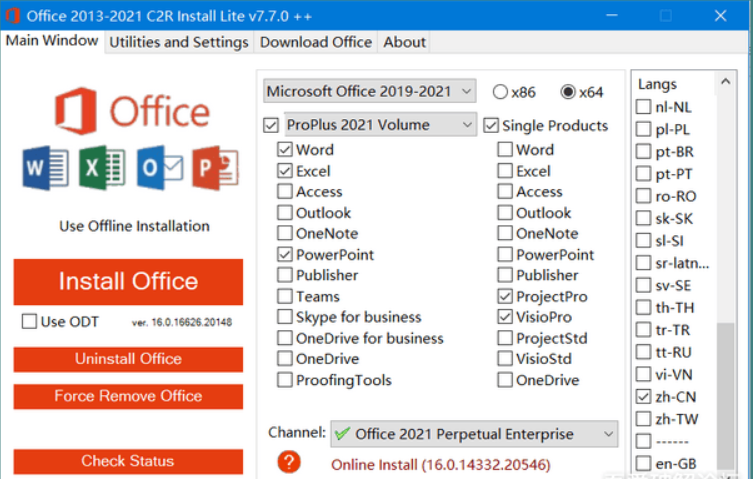Click the Use Offline Installation label
This screenshot has width=753, height=479.
(134, 226)
